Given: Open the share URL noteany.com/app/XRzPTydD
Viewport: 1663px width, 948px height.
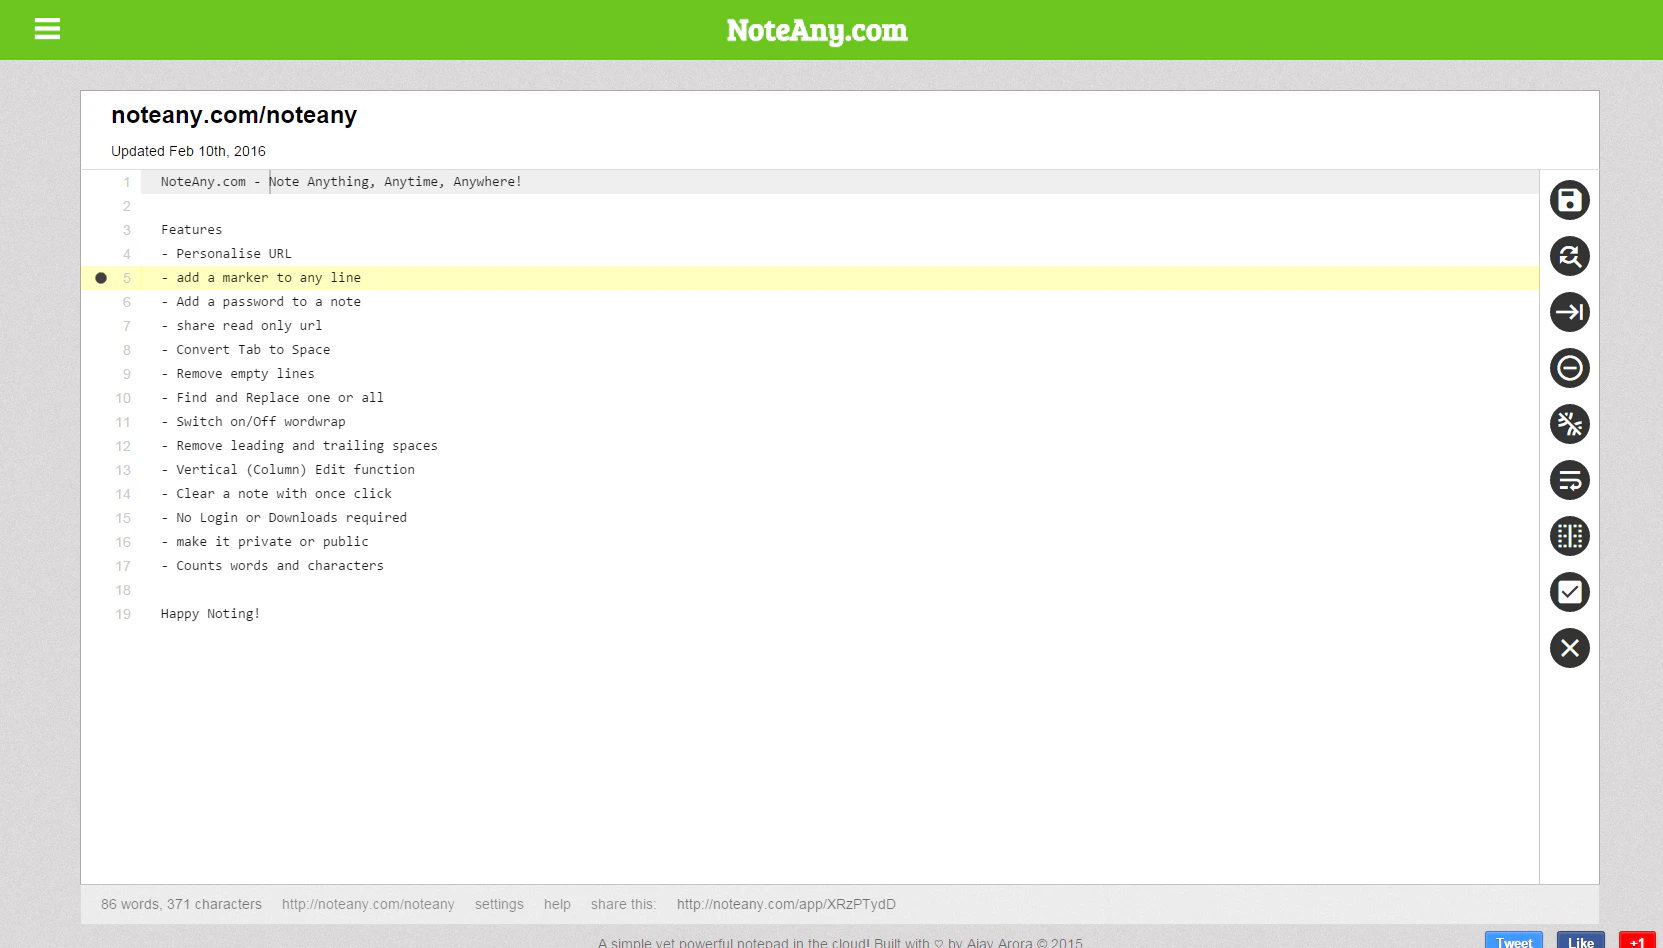Looking at the screenshot, I should tap(785, 904).
